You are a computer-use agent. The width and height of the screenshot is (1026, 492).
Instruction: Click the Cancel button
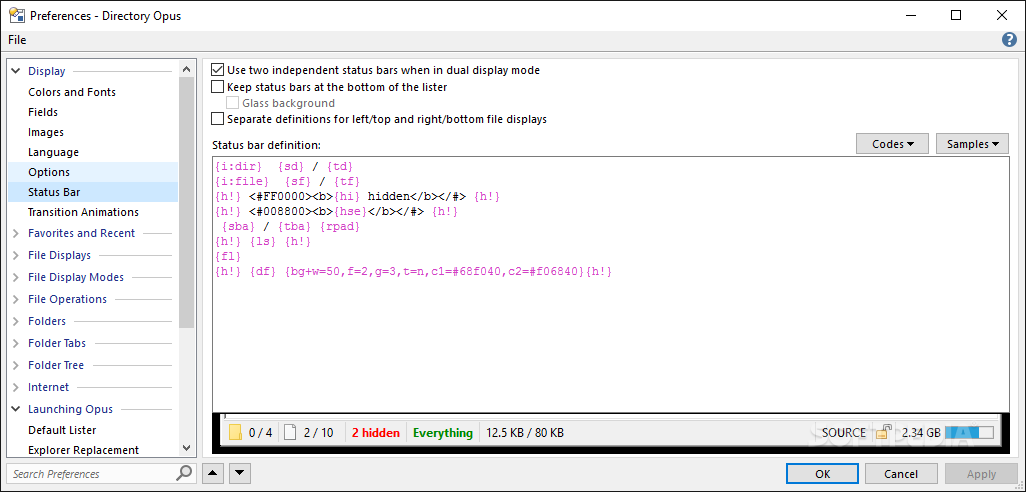901,474
